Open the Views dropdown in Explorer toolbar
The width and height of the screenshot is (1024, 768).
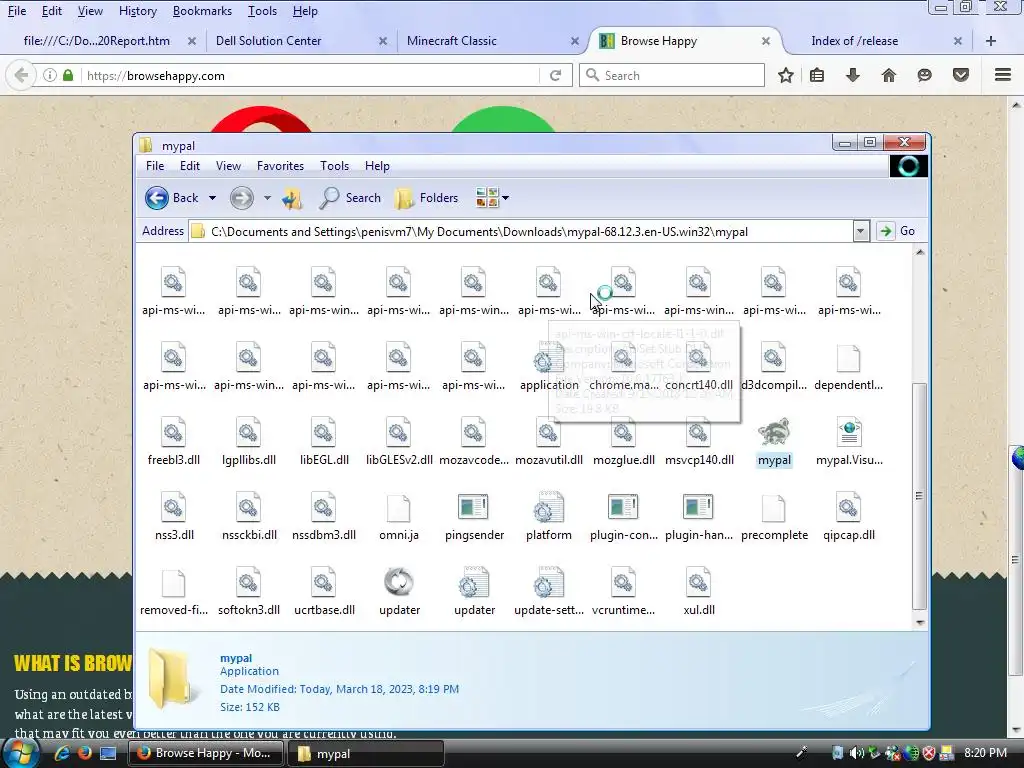(492, 197)
